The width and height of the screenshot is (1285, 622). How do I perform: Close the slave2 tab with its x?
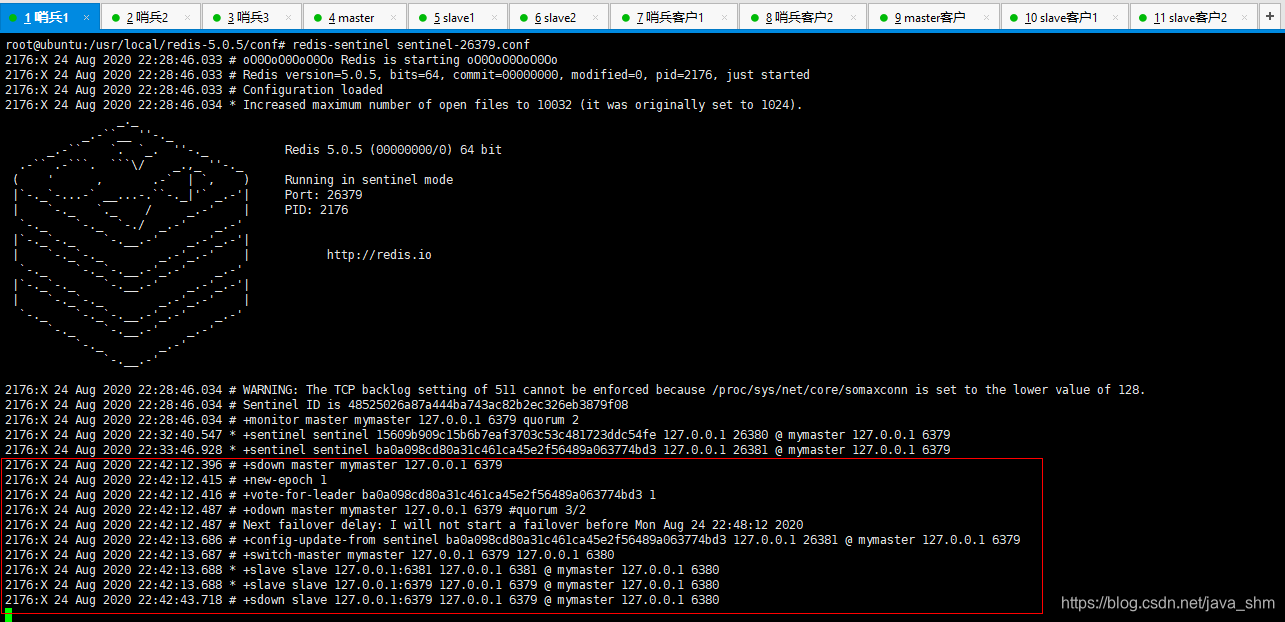coord(595,18)
